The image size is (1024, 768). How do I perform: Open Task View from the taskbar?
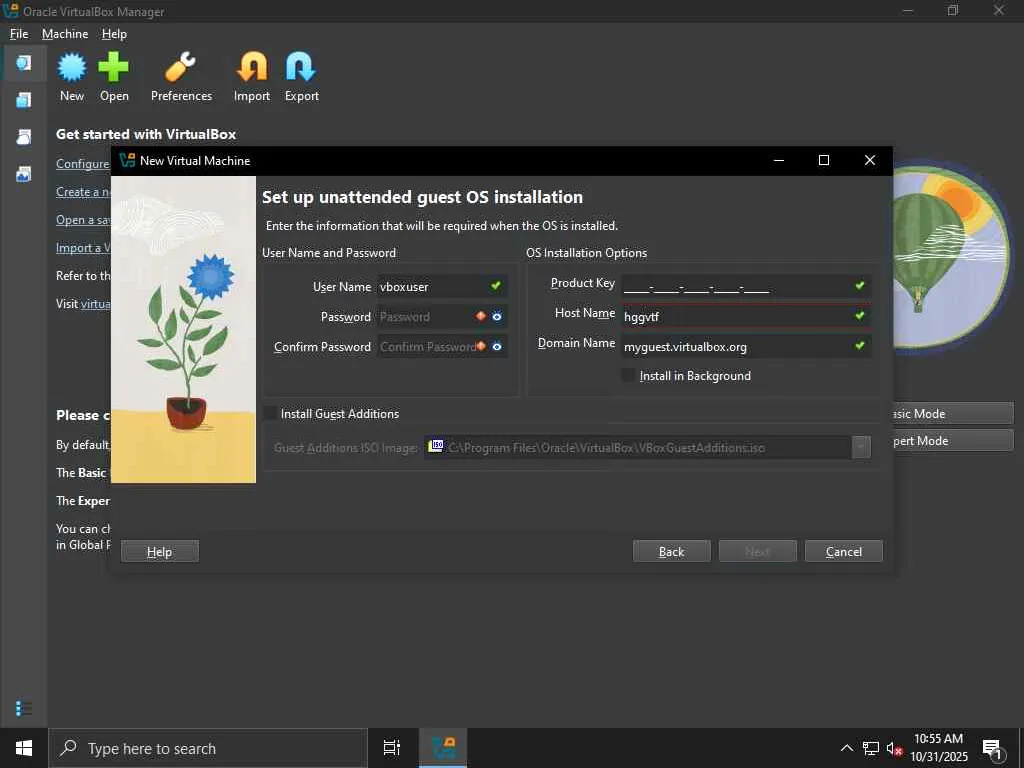[392, 748]
